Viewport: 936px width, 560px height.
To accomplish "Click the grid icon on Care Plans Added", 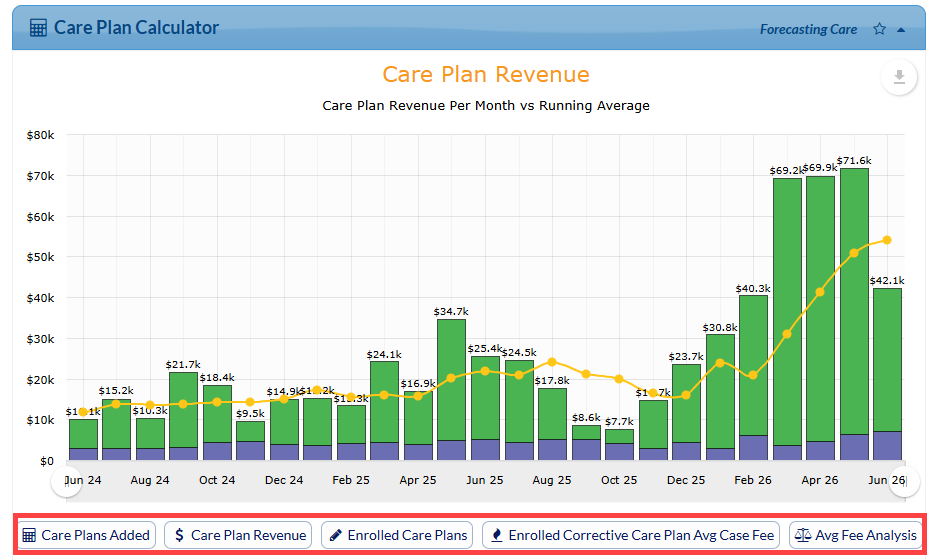I will pyautogui.click(x=29, y=536).
